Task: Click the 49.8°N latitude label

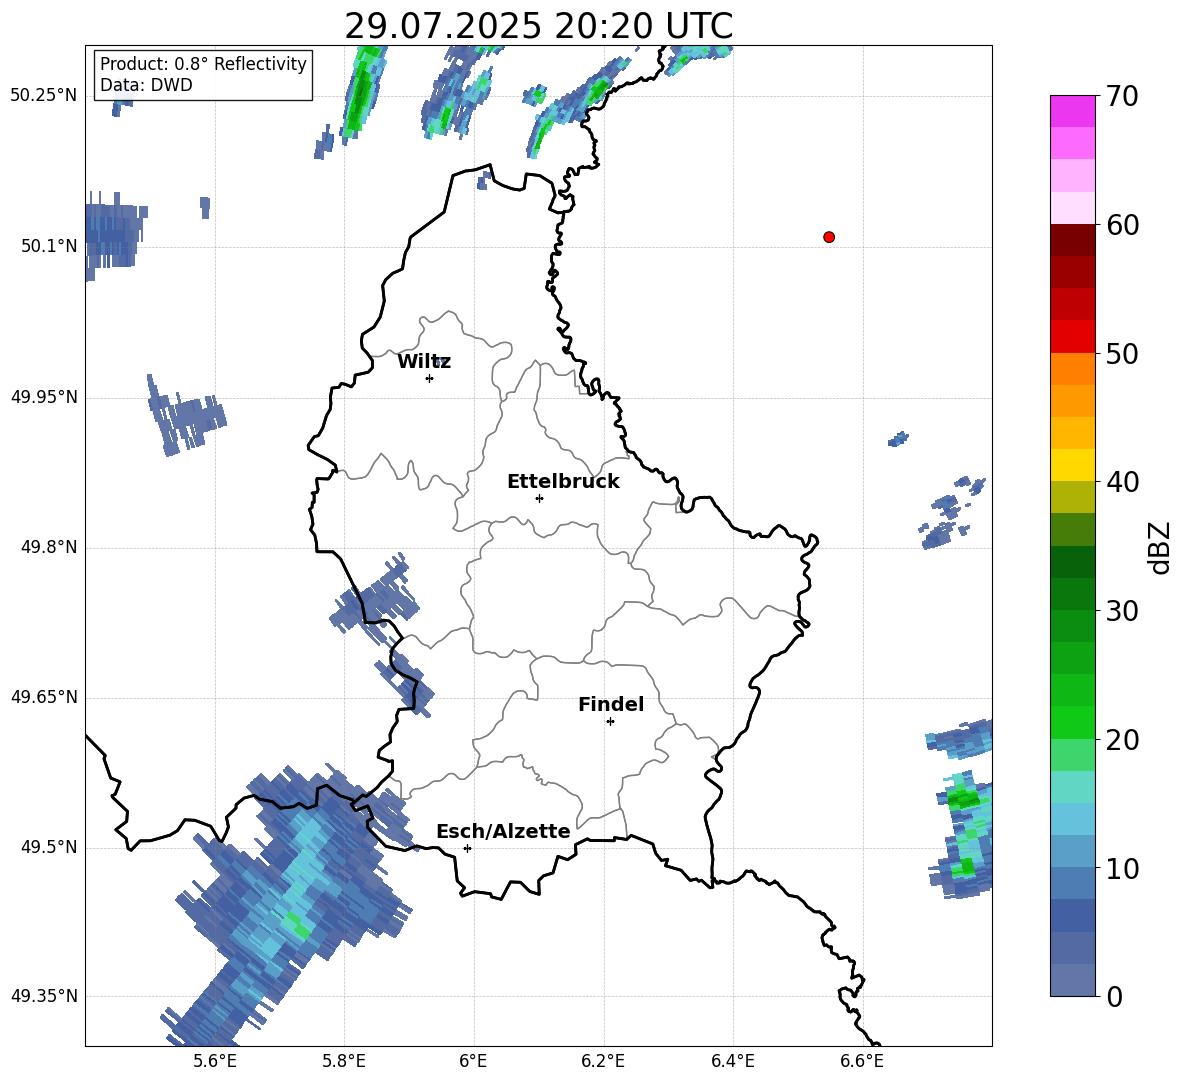Action: tap(49, 547)
